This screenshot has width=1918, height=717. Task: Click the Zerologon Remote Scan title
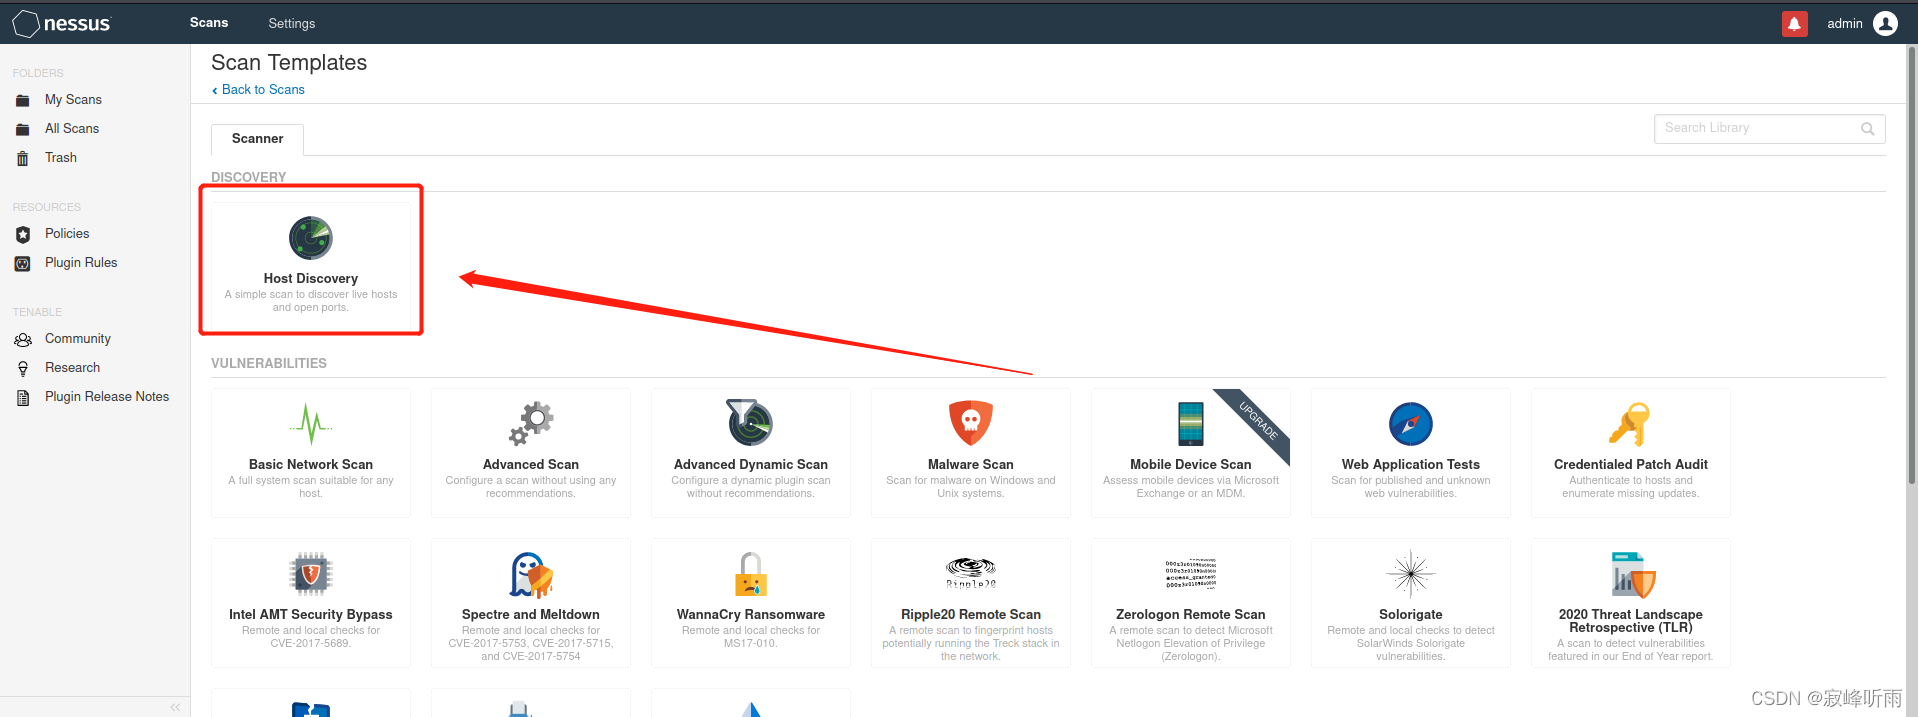pyautogui.click(x=1191, y=615)
